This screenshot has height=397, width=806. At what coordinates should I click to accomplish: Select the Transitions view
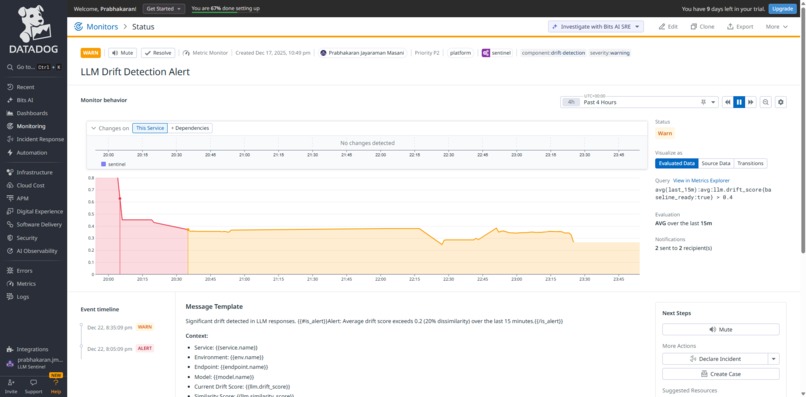click(x=750, y=164)
